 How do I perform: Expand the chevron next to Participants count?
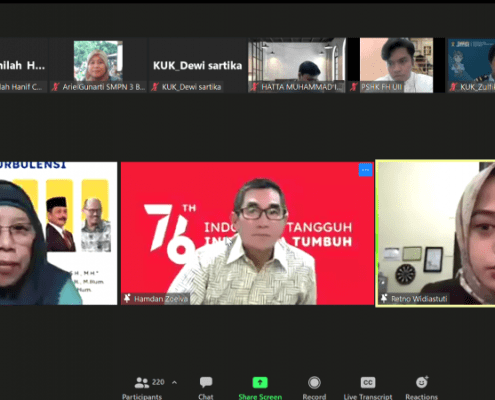[174, 382]
